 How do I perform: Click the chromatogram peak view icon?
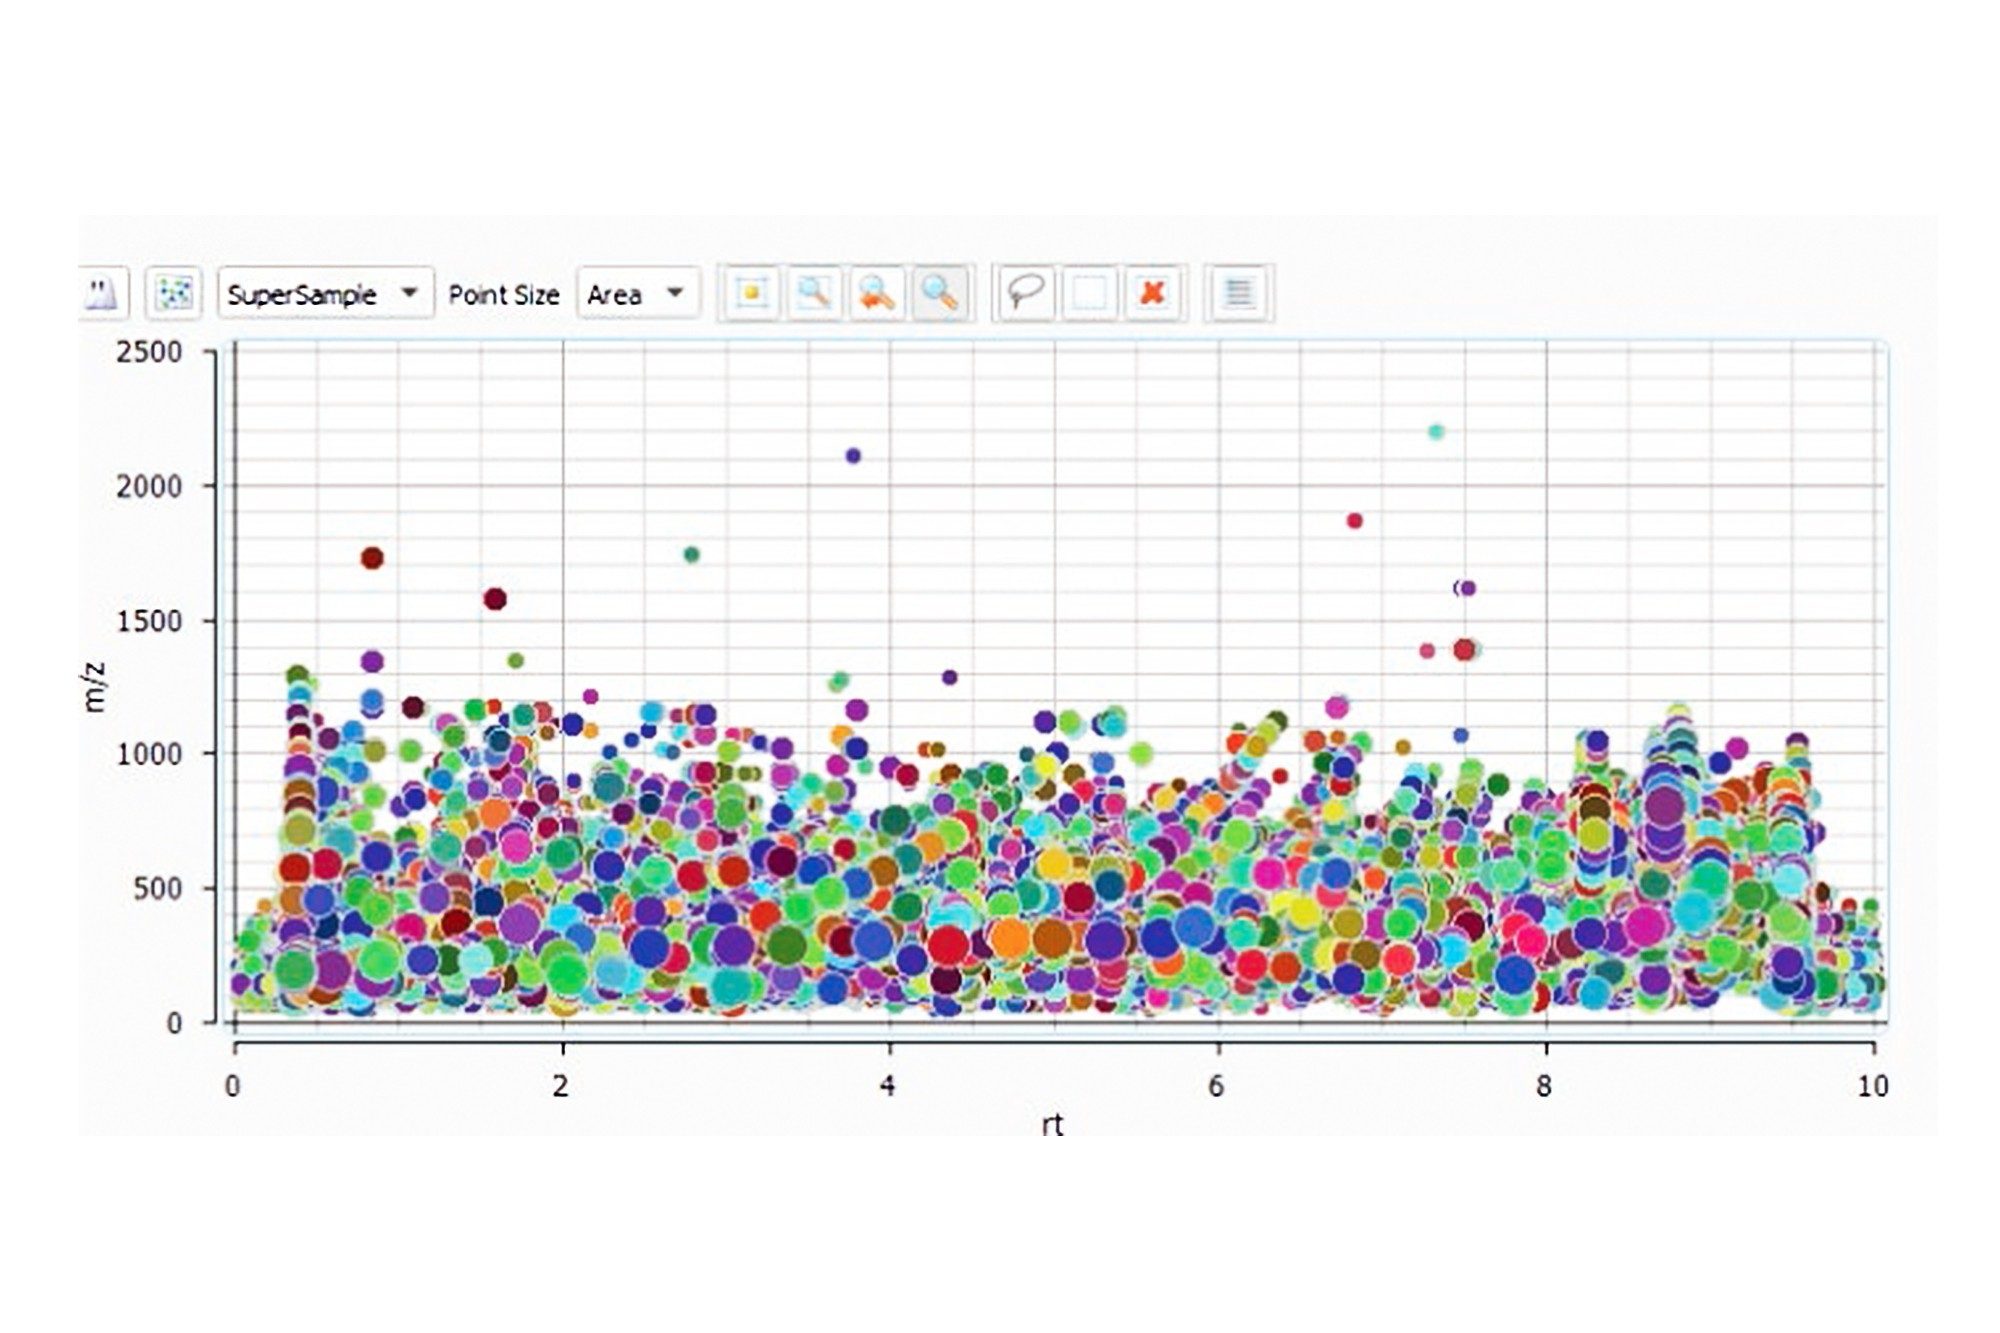point(103,294)
